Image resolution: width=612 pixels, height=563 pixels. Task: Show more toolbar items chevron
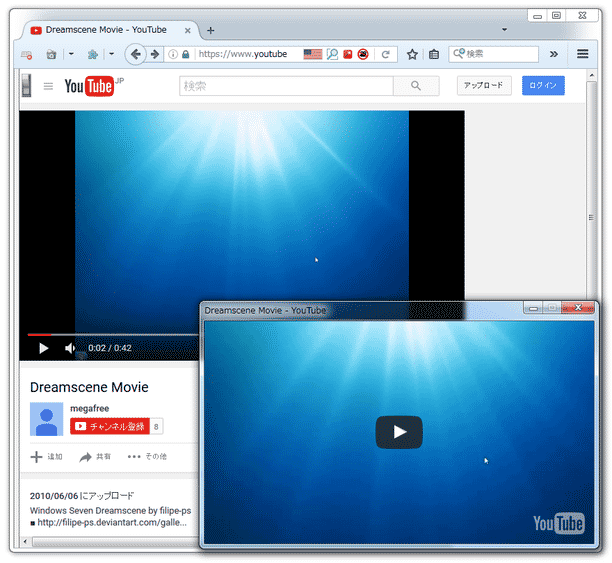click(553, 54)
